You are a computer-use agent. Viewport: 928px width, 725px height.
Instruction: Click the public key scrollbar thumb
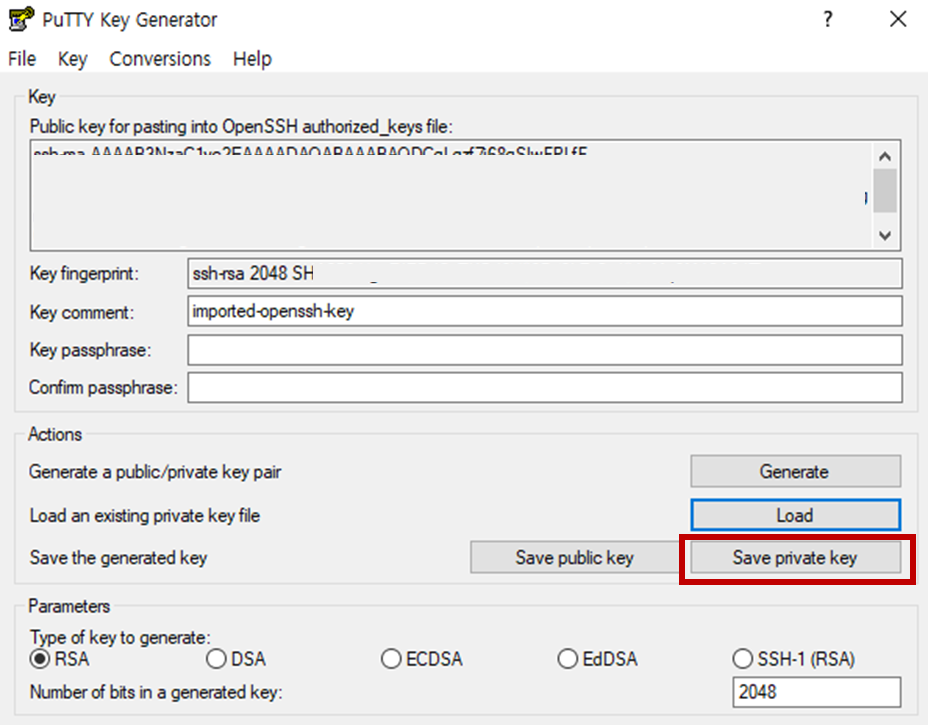[x=885, y=191]
